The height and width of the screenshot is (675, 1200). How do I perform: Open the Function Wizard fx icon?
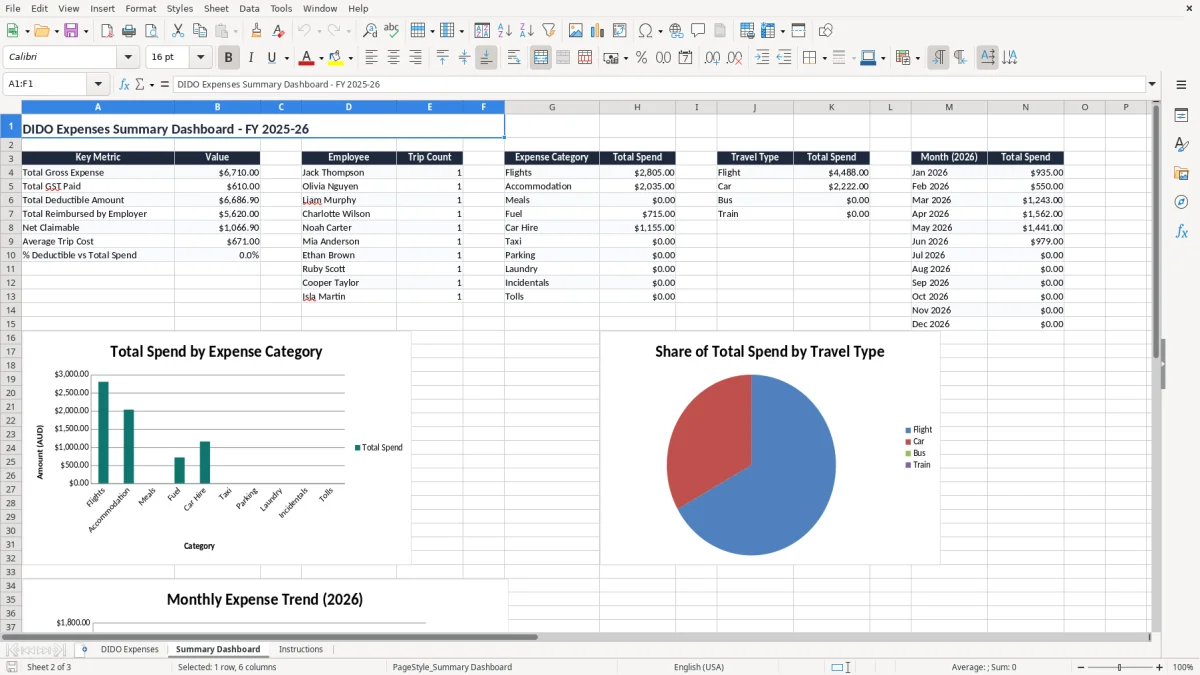(x=125, y=85)
